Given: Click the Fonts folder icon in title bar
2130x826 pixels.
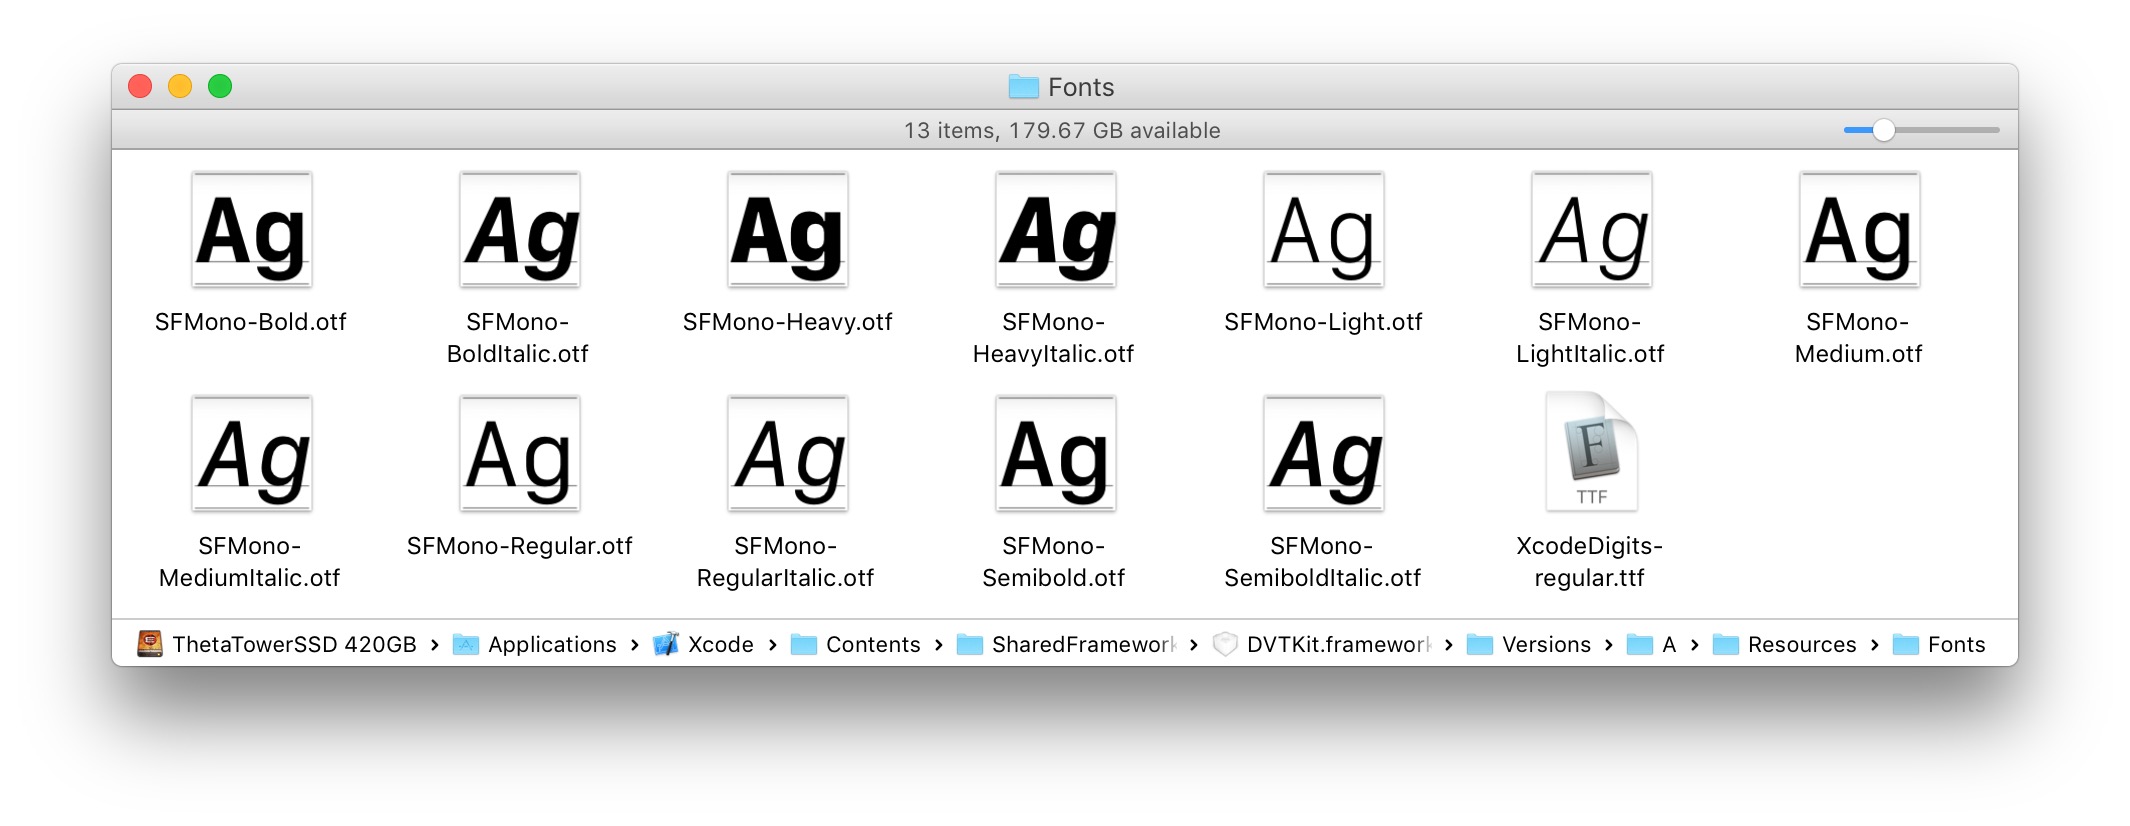Looking at the screenshot, I should point(1023,87).
